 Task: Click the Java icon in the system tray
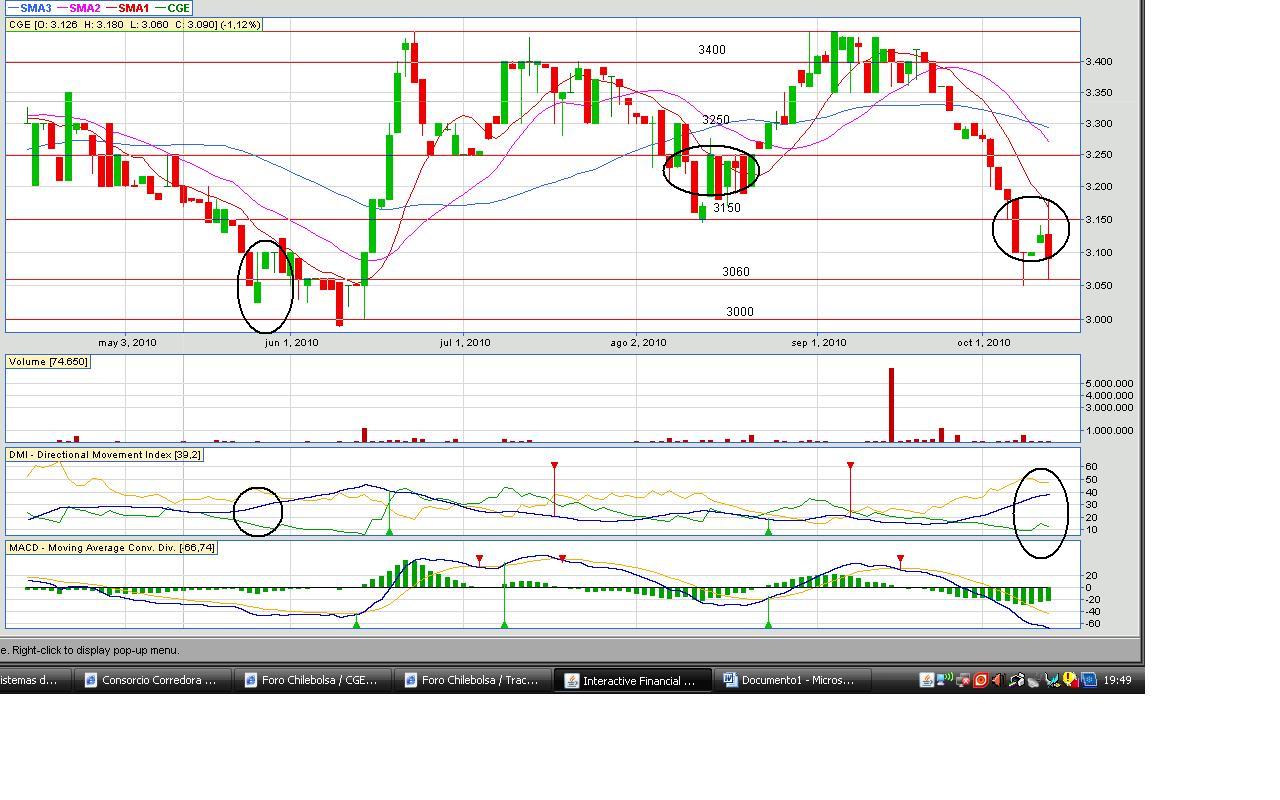point(927,680)
